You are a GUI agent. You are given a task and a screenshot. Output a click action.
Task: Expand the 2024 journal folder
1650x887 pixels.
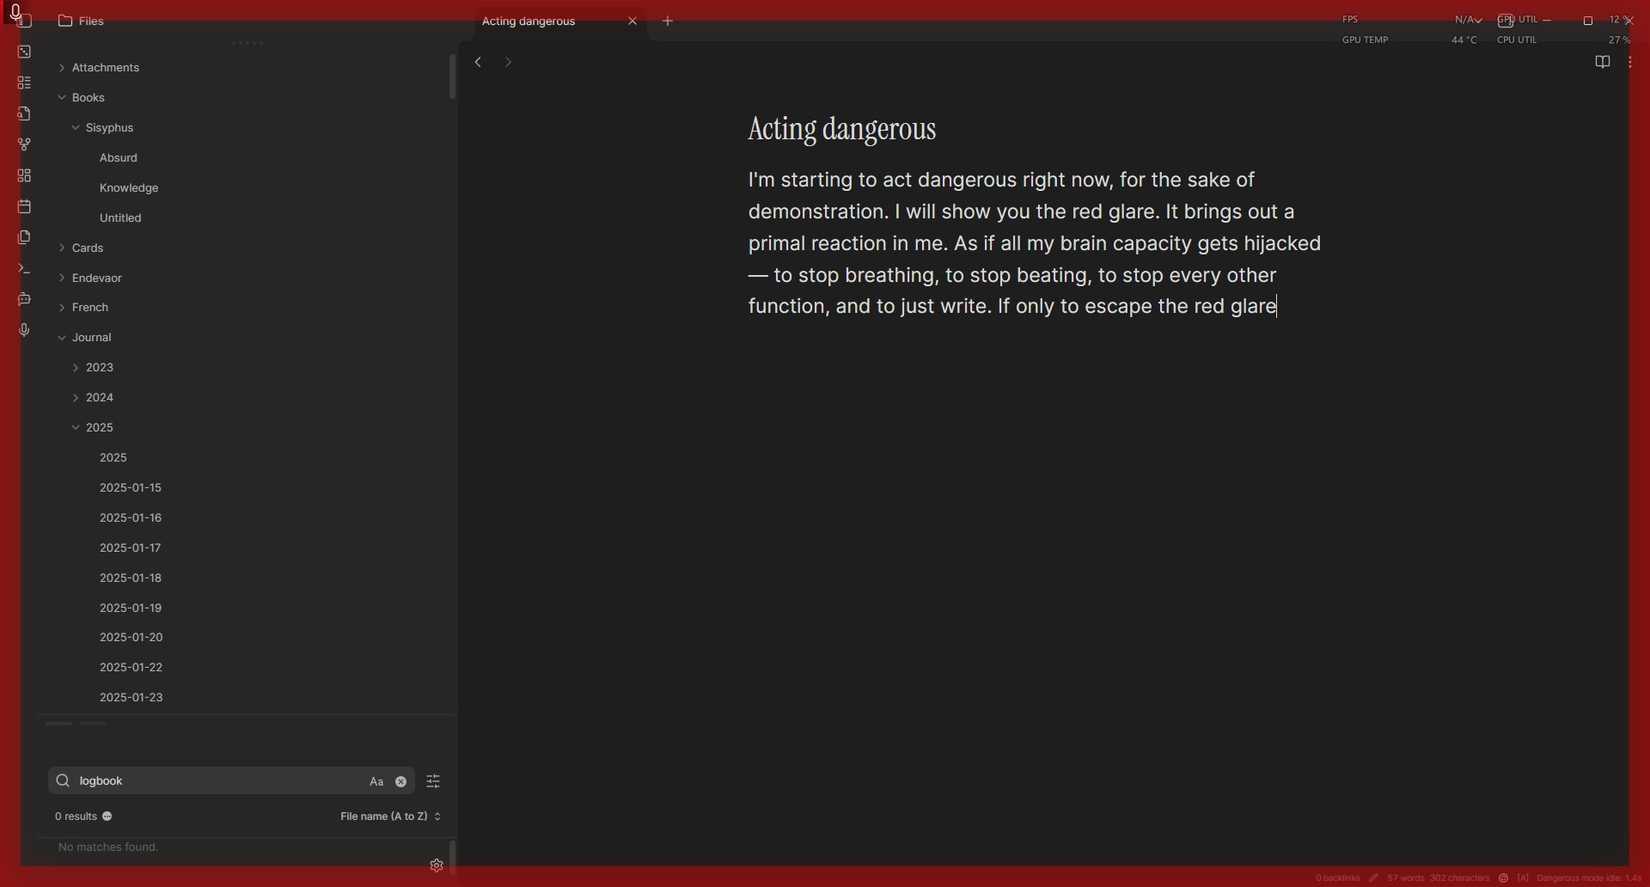(99, 398)
